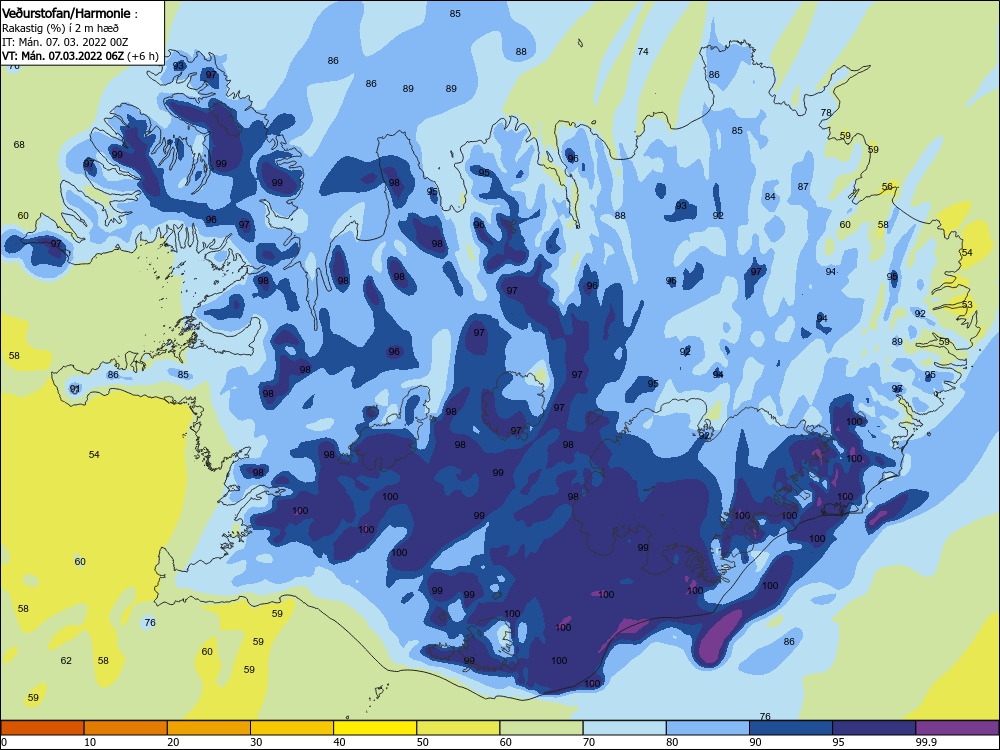
Task: Click the humidity value 62 on the map
Action: pyautogui.click(x=66, y=661)
